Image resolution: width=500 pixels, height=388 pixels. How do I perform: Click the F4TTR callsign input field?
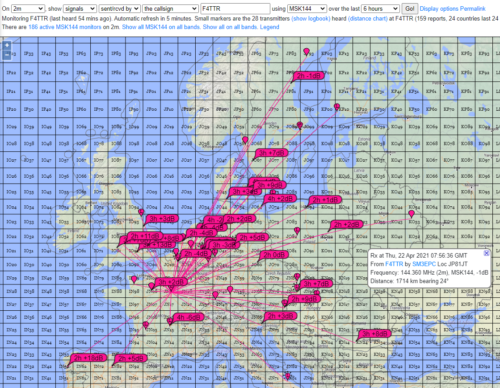(235, 9)
